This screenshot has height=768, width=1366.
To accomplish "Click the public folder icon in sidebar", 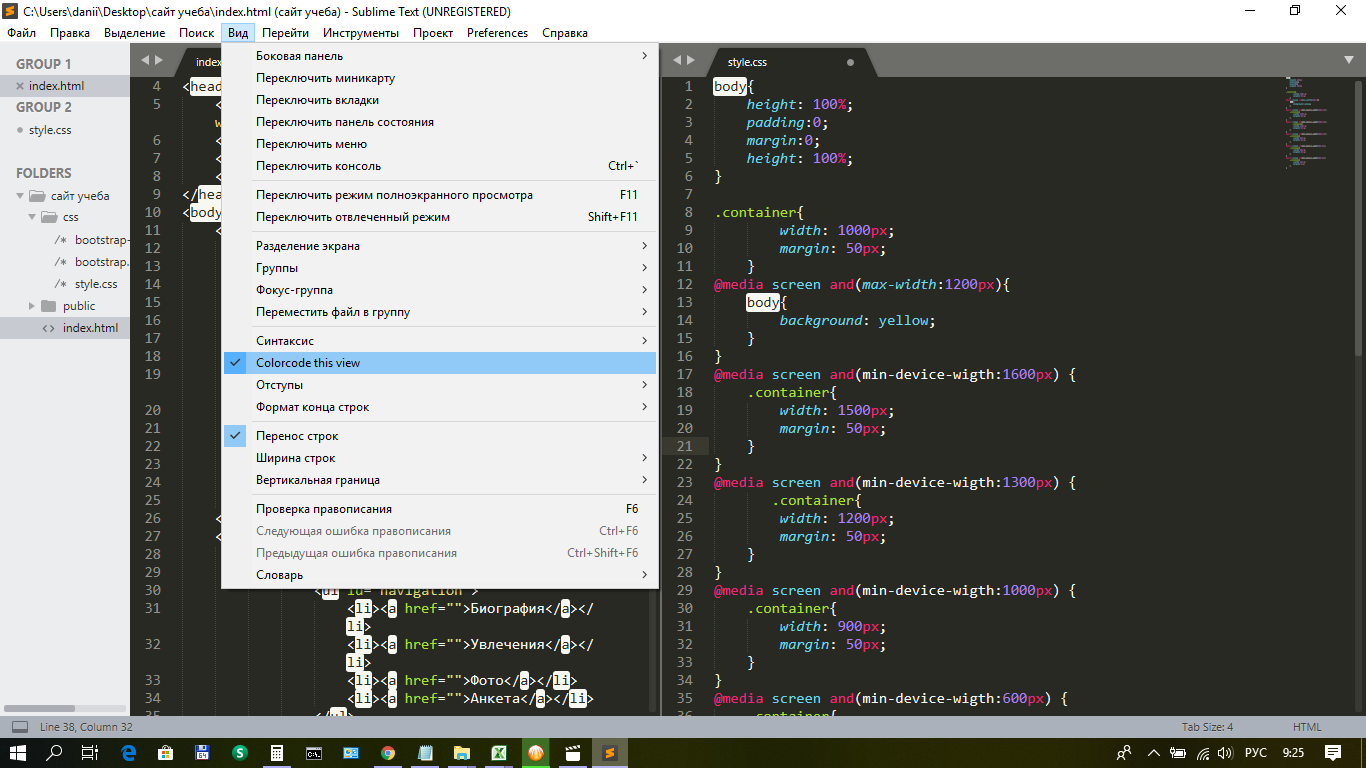I will (x=49, y=306).
